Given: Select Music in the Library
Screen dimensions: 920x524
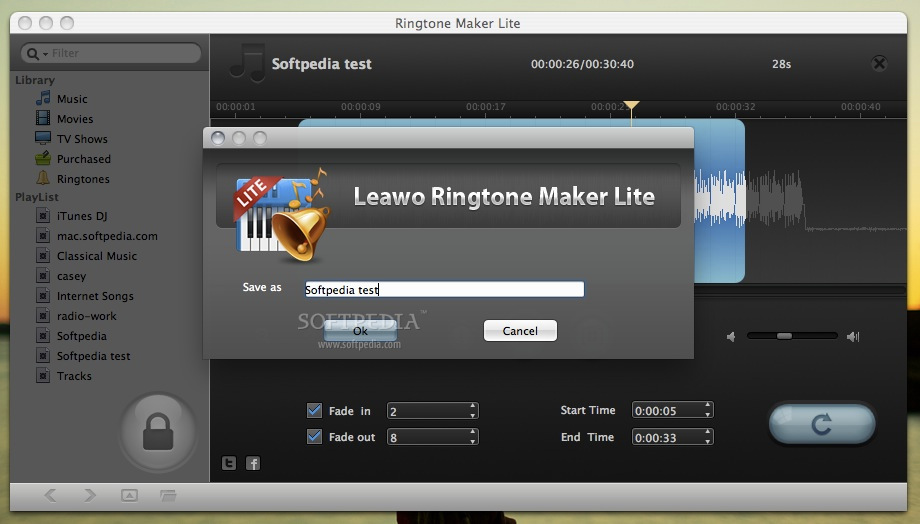Looking at the screenshot, I should (72, 99).
